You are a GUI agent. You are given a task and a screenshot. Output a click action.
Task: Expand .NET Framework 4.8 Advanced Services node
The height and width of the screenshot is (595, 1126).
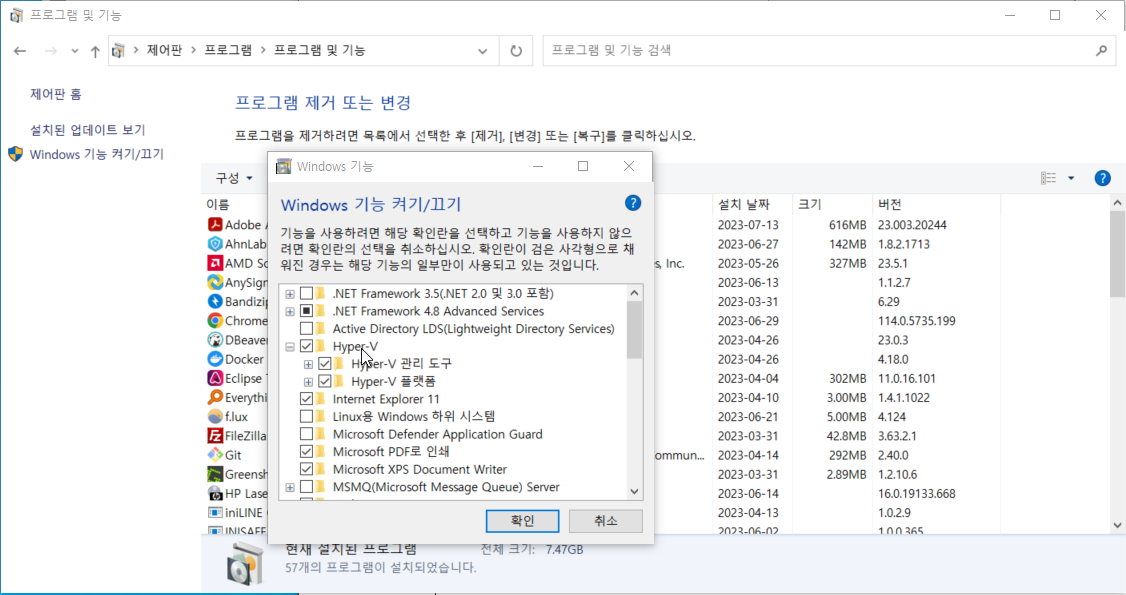click(289, 311)
